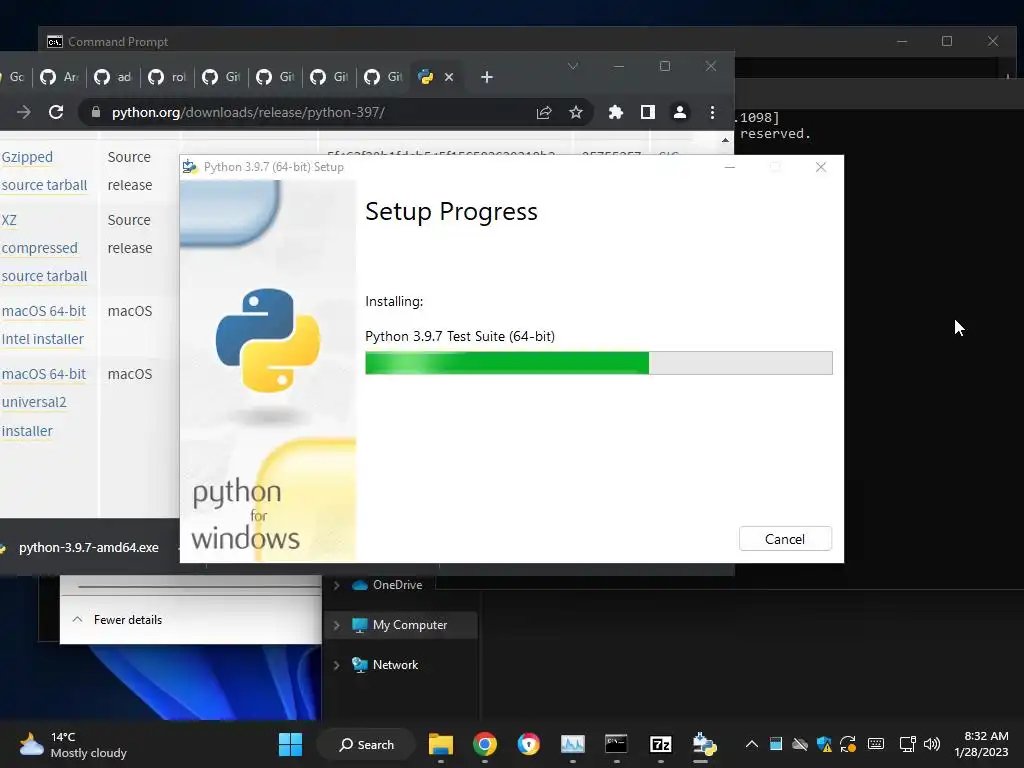Click Command Prompt title bar icon

click(55, 42)
